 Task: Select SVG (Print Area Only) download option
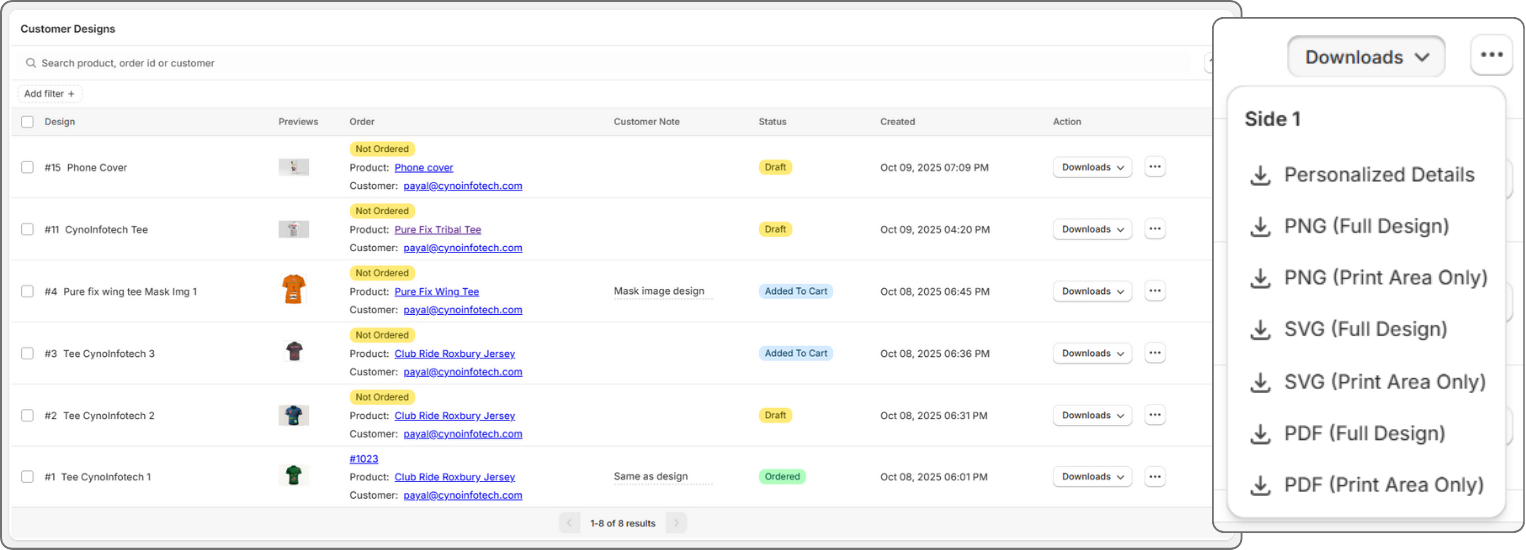point(1384,382)
